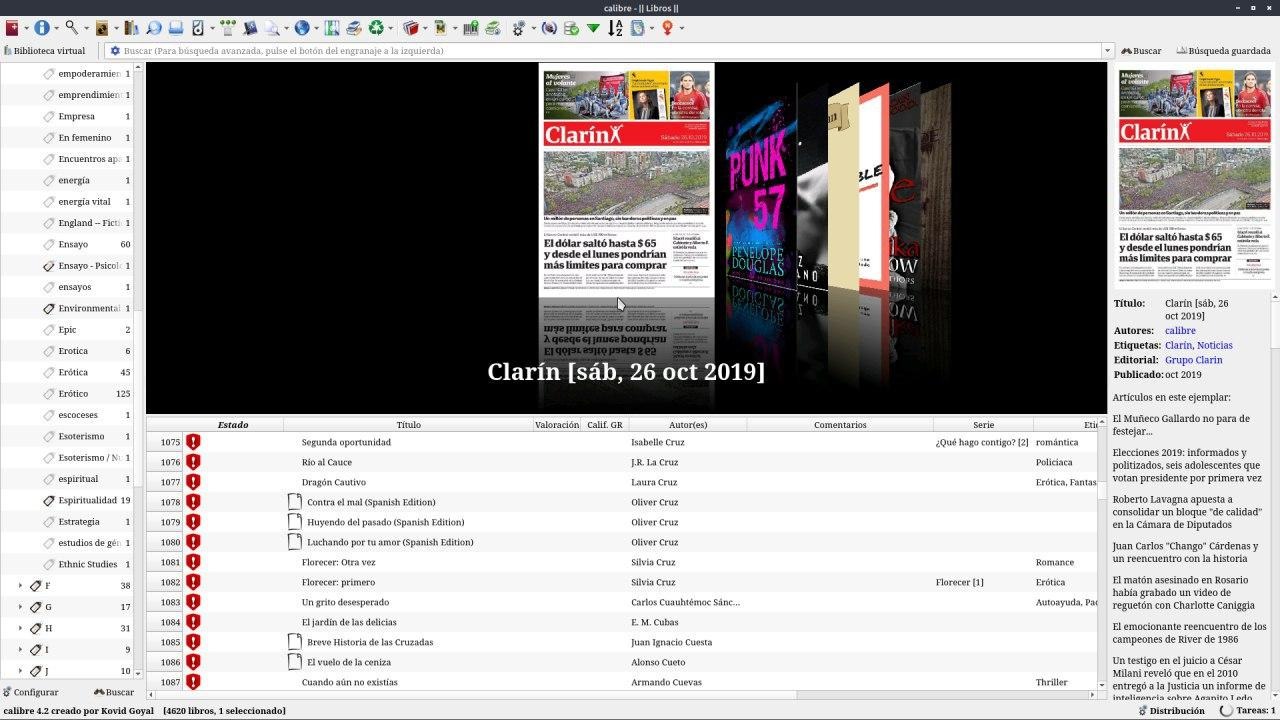The height and width of the screenshot is (720, 1280).
Task: Click the three green figures icon
Action: [228, 28]
